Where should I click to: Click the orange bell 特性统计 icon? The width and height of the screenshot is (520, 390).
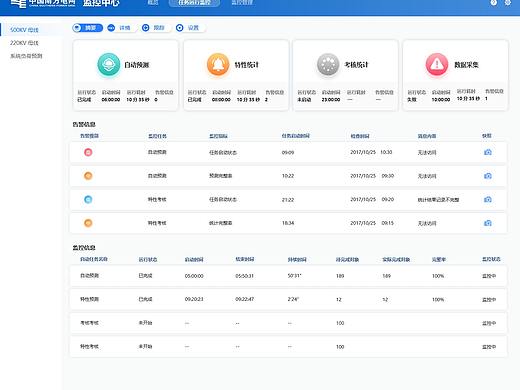pos(218,64)
